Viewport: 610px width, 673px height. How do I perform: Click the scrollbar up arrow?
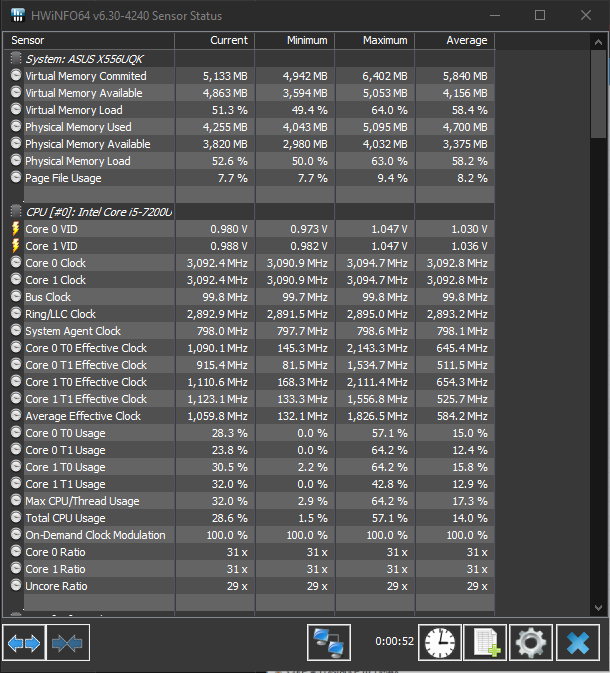(598, 42)
